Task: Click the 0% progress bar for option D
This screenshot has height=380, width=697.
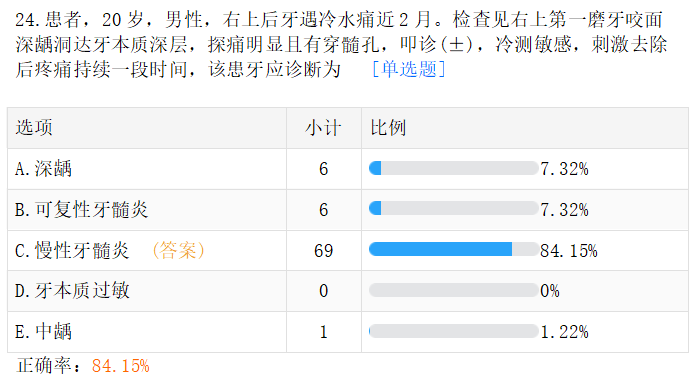Action: click(453, 290)
